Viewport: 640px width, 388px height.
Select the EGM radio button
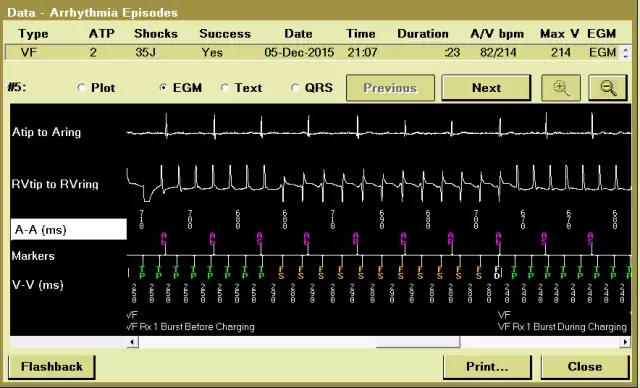tap(163, 88)
